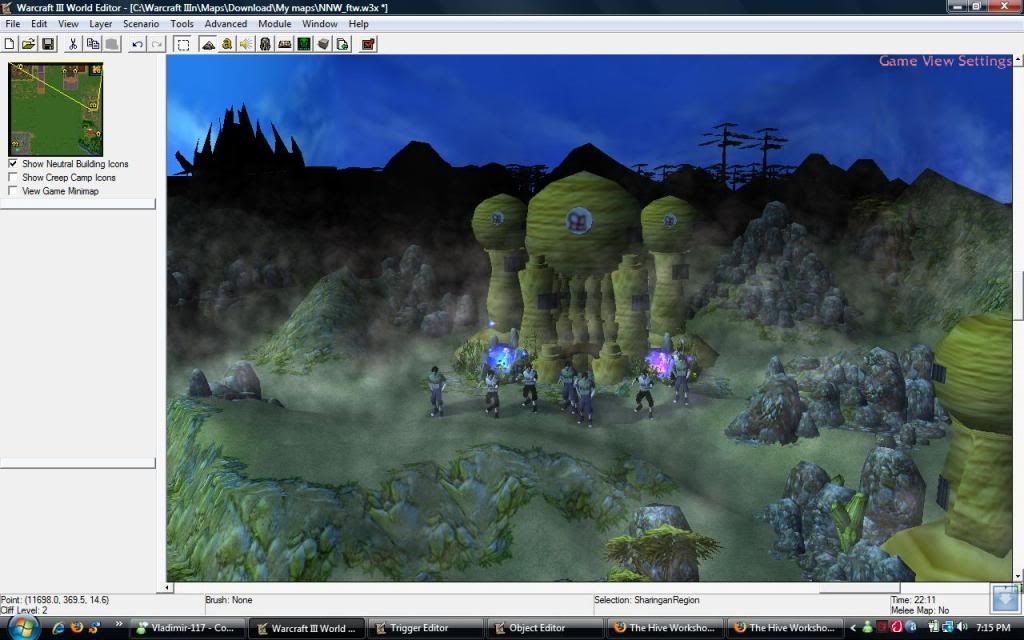Viewport: 1024px width, 640px height.
Task: Click the 'Selection: SharinganRegion' status text
Action: click(647, 600)
